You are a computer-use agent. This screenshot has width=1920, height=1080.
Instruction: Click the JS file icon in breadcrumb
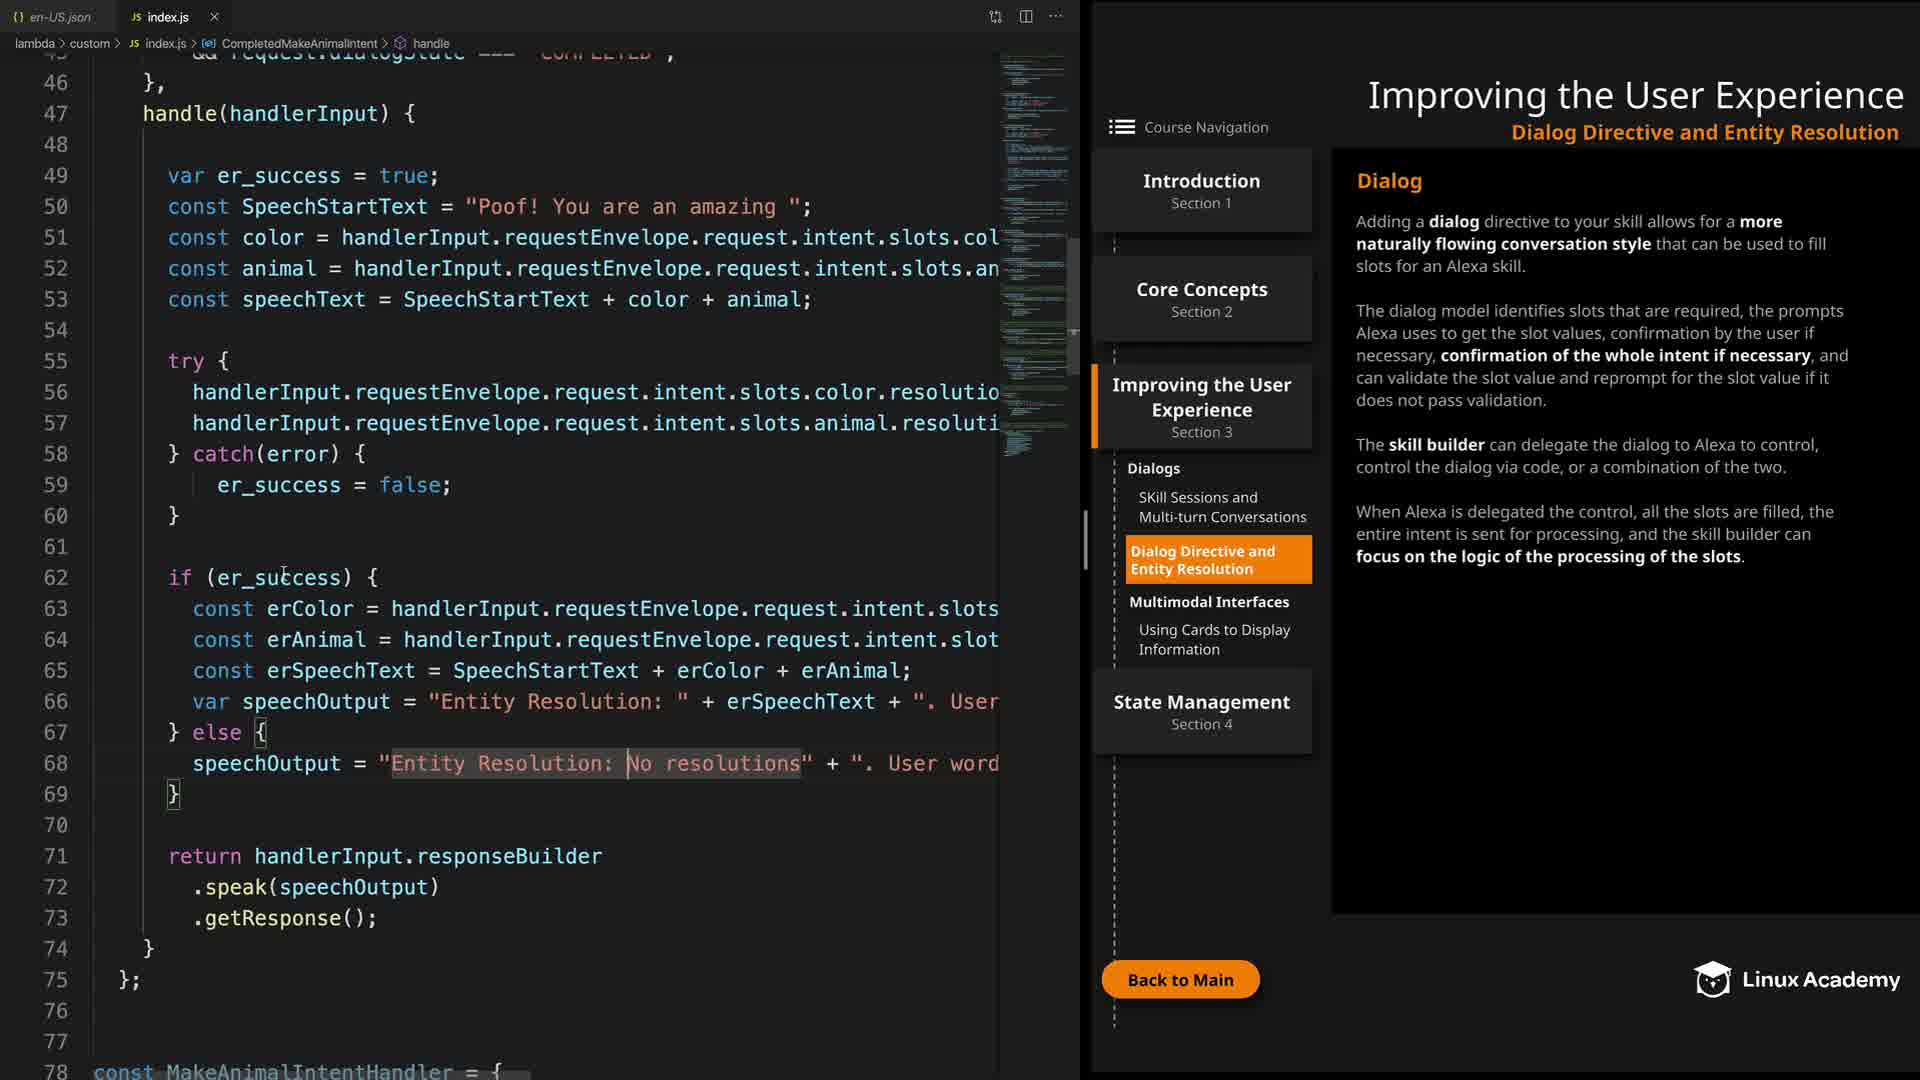[134, 44]
